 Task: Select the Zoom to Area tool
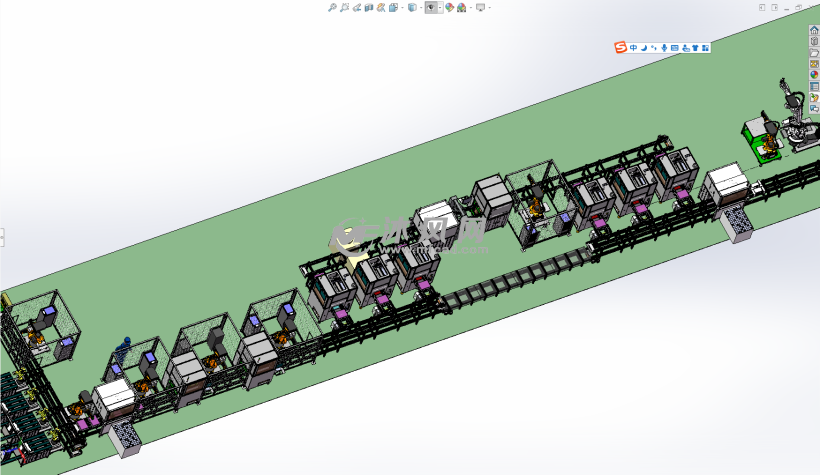(x=344, y=7)
